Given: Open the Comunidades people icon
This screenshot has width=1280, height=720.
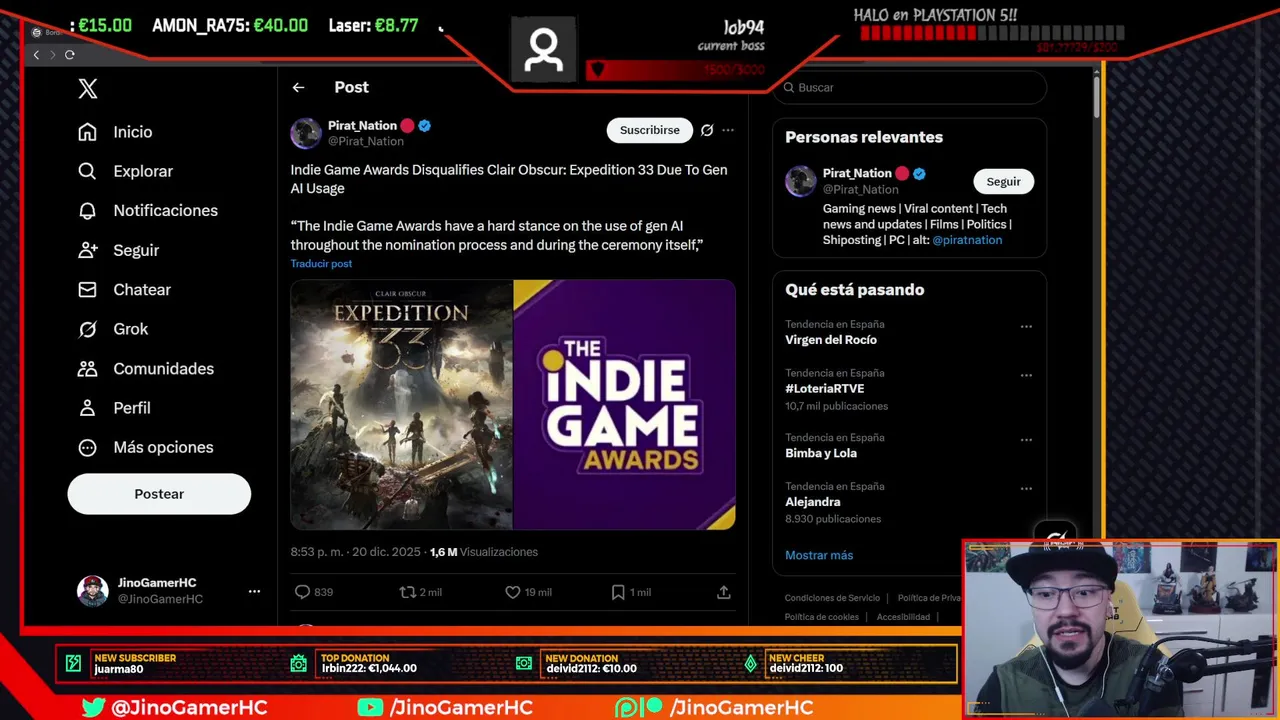Looking at the screenshot, I should (x=88, y=368).
